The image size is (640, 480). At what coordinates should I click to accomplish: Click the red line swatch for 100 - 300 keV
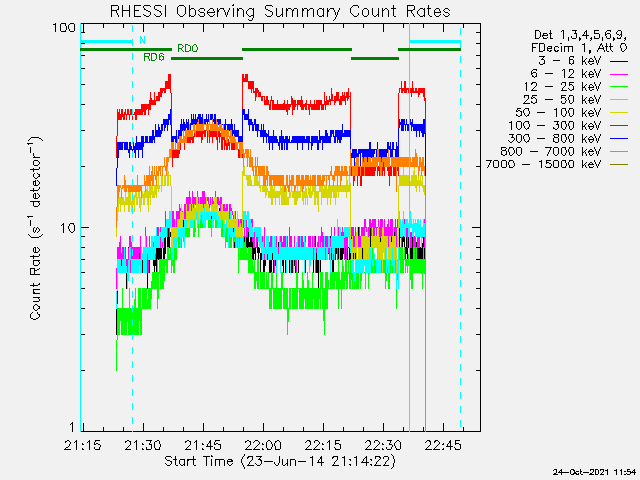(x=619, y=126)
